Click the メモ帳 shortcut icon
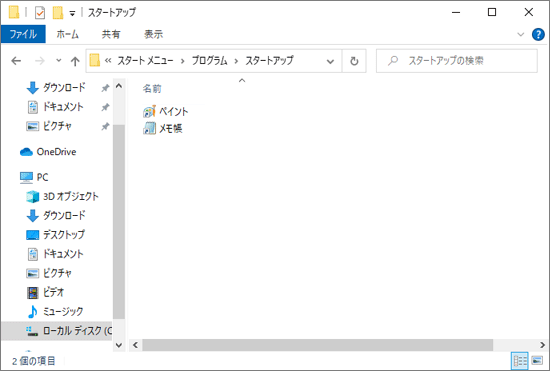The image size is (550, 371). click(x=149, y=129)
